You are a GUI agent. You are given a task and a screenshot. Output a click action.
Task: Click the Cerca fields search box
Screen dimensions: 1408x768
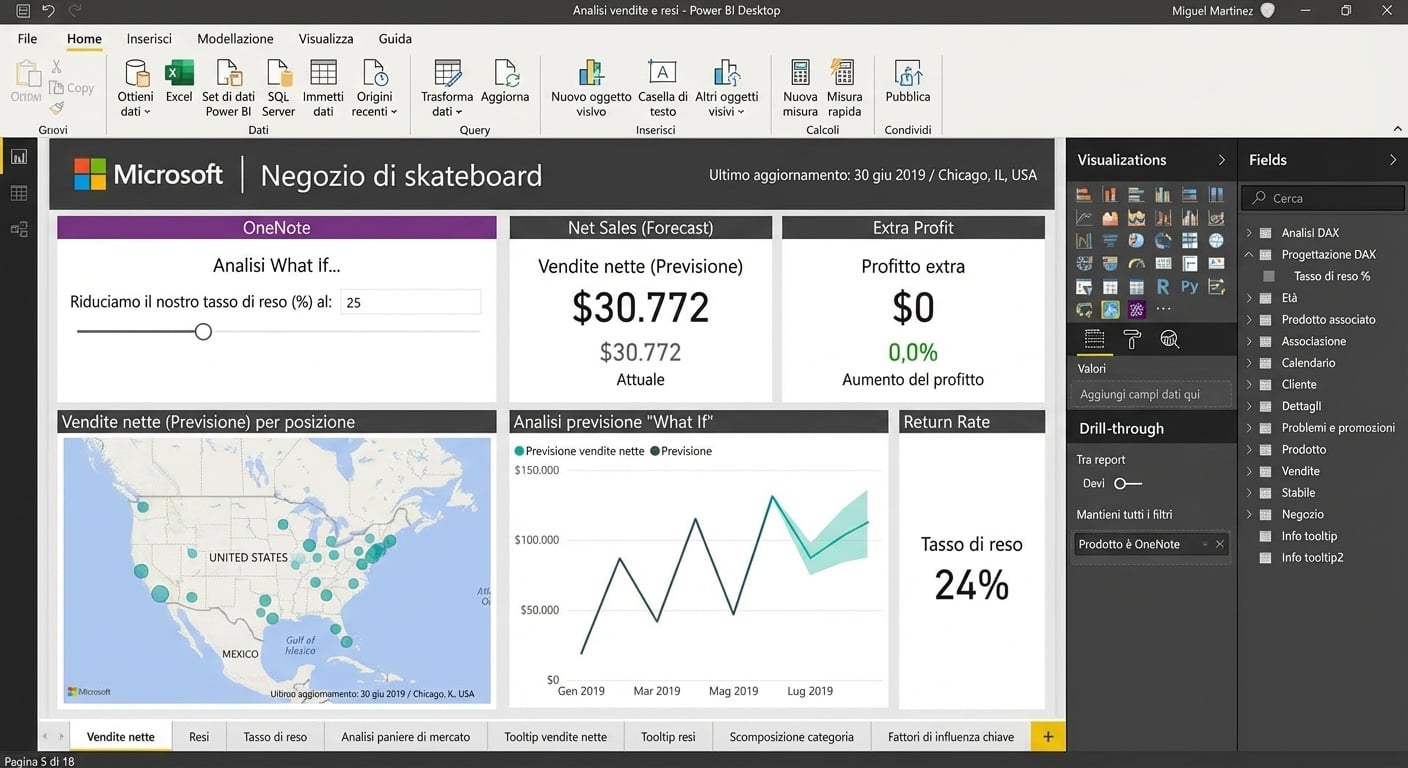click(1323, 198)
